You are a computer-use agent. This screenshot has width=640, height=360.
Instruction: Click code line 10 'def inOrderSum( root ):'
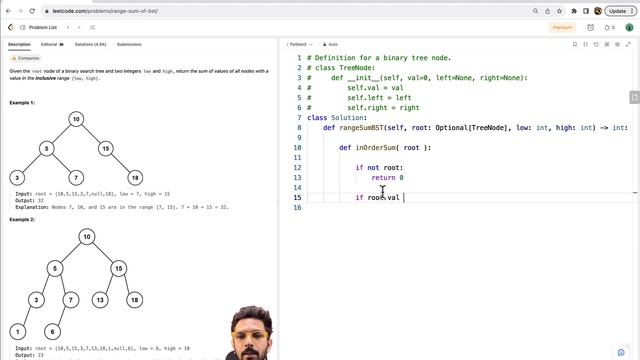(385, 148)
